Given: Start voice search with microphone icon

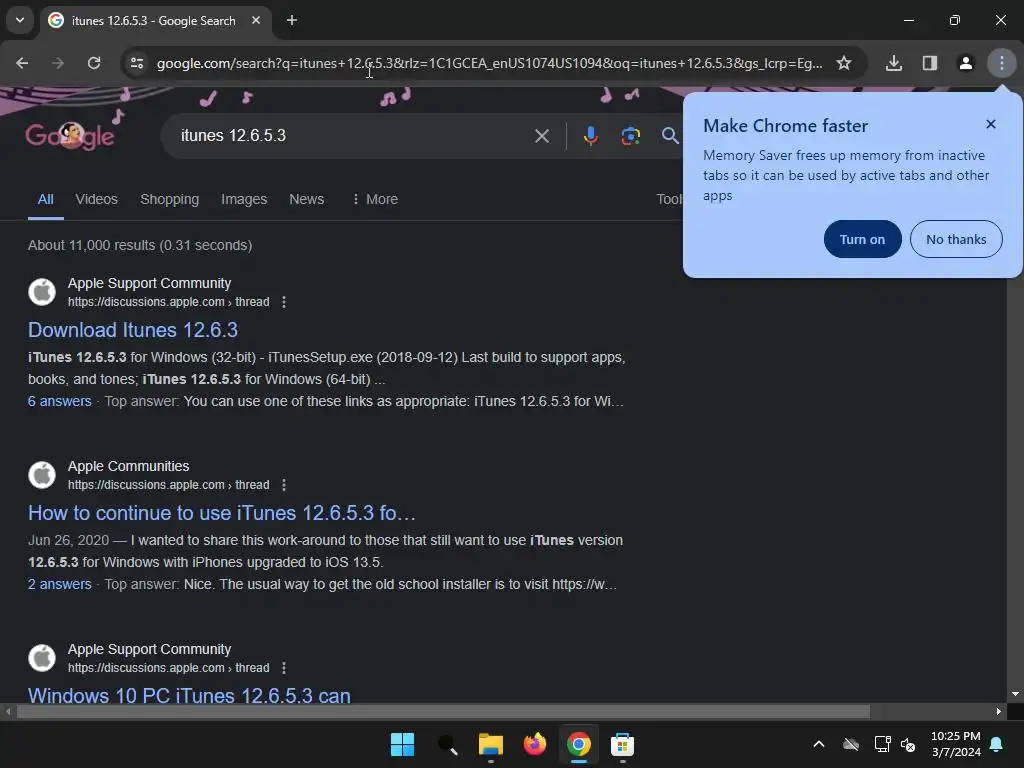Looking at the screenshot, I should (x=590, y=136).
